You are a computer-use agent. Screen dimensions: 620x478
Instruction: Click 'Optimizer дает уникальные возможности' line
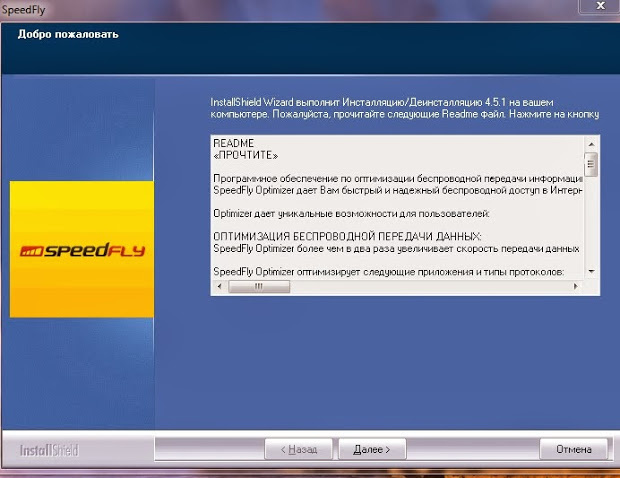[x=351, y=213]
